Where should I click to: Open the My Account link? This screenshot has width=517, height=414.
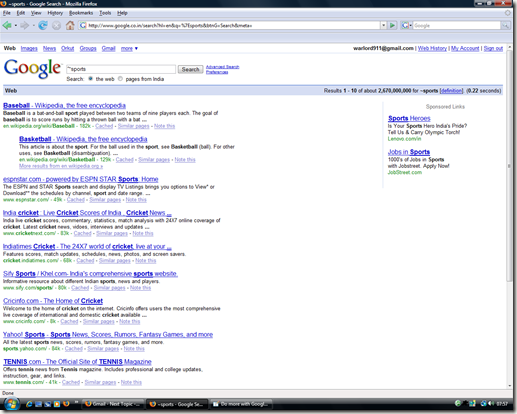[465, 48]
